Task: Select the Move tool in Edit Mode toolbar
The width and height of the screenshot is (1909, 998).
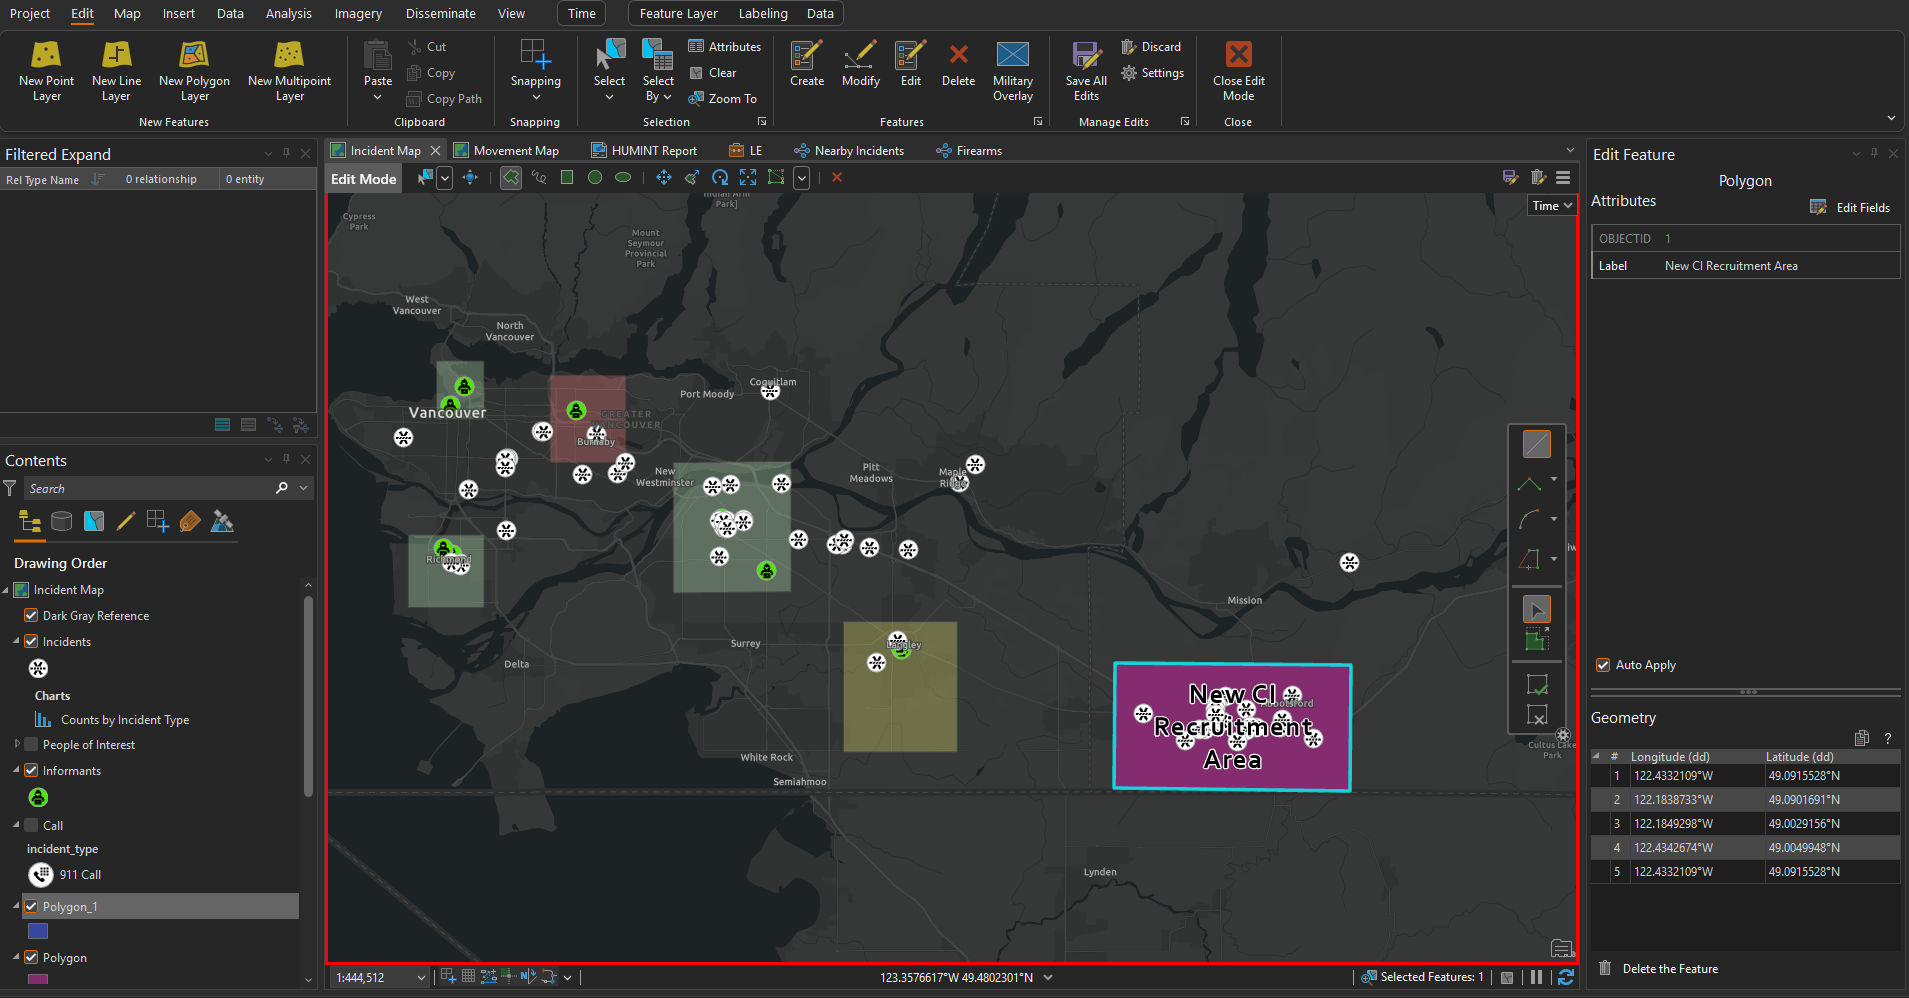Action: pyautogui.click(x=663, y=177)
